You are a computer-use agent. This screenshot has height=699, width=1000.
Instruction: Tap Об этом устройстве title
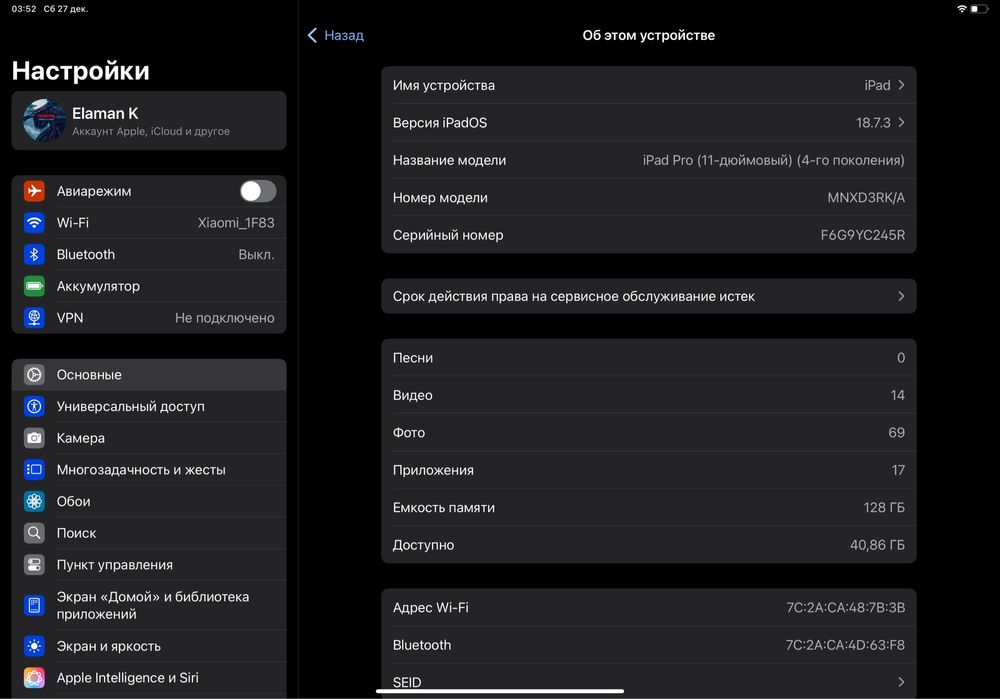click(x=649, y=35)
